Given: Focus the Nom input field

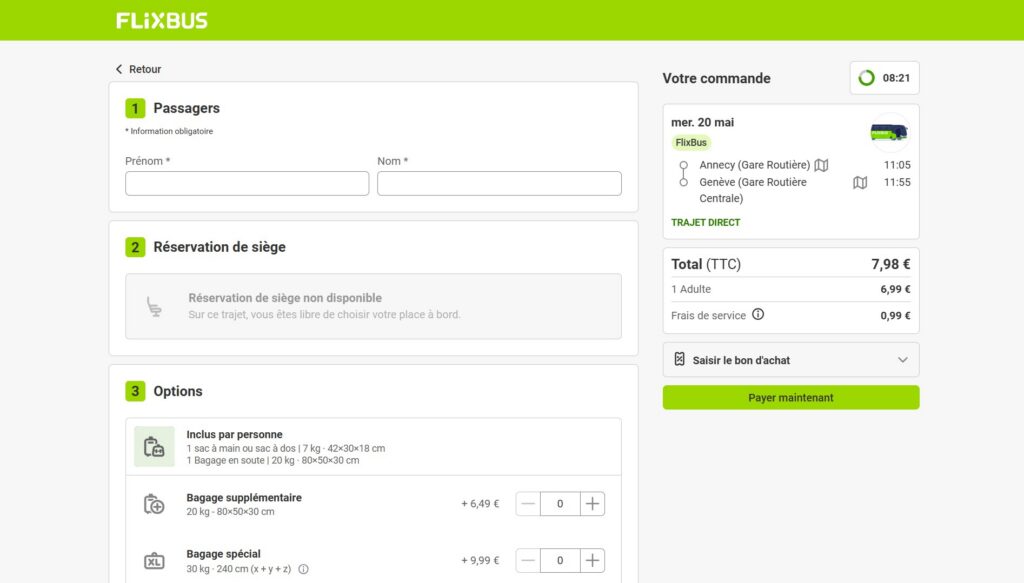Looking at the screenshot, I should coord(499,183).
